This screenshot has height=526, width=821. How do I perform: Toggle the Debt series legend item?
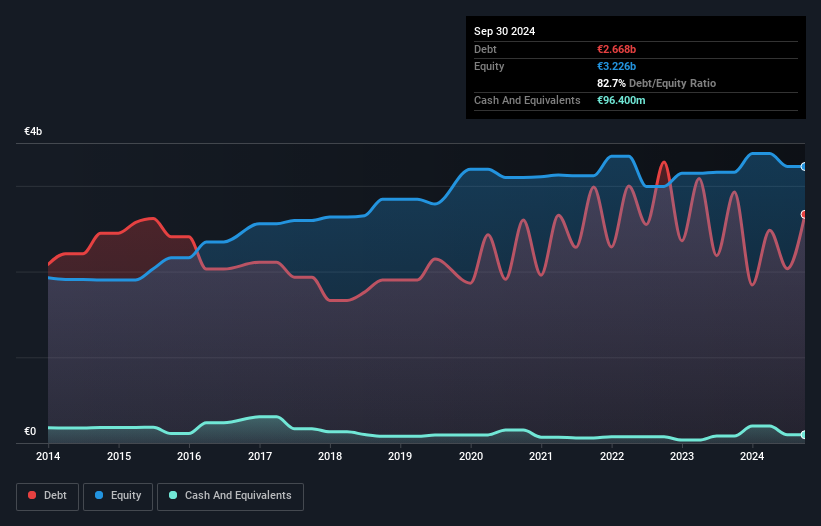[x=48, y=495]
